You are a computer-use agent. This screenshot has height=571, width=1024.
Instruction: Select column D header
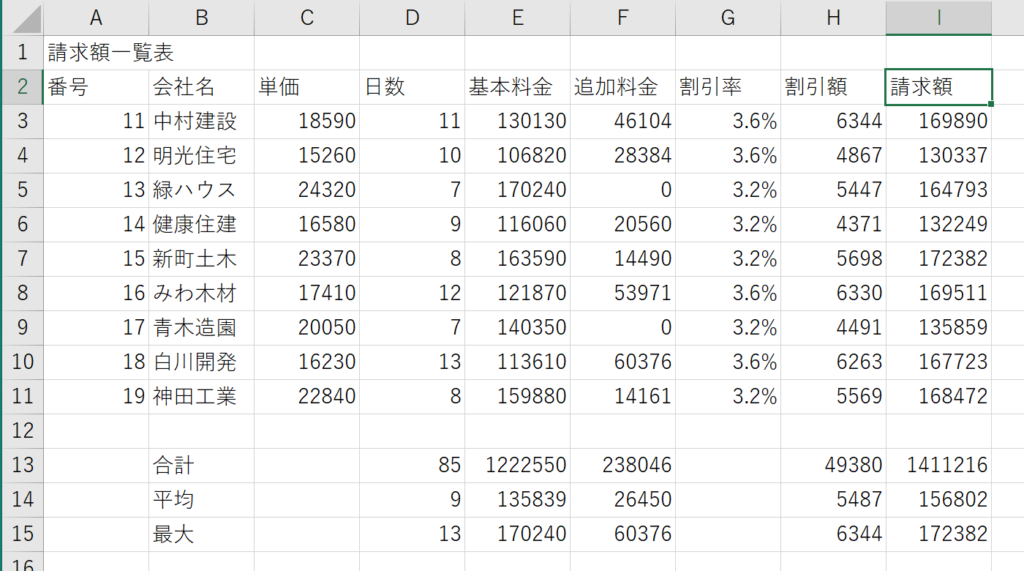[x=412, y=18]
